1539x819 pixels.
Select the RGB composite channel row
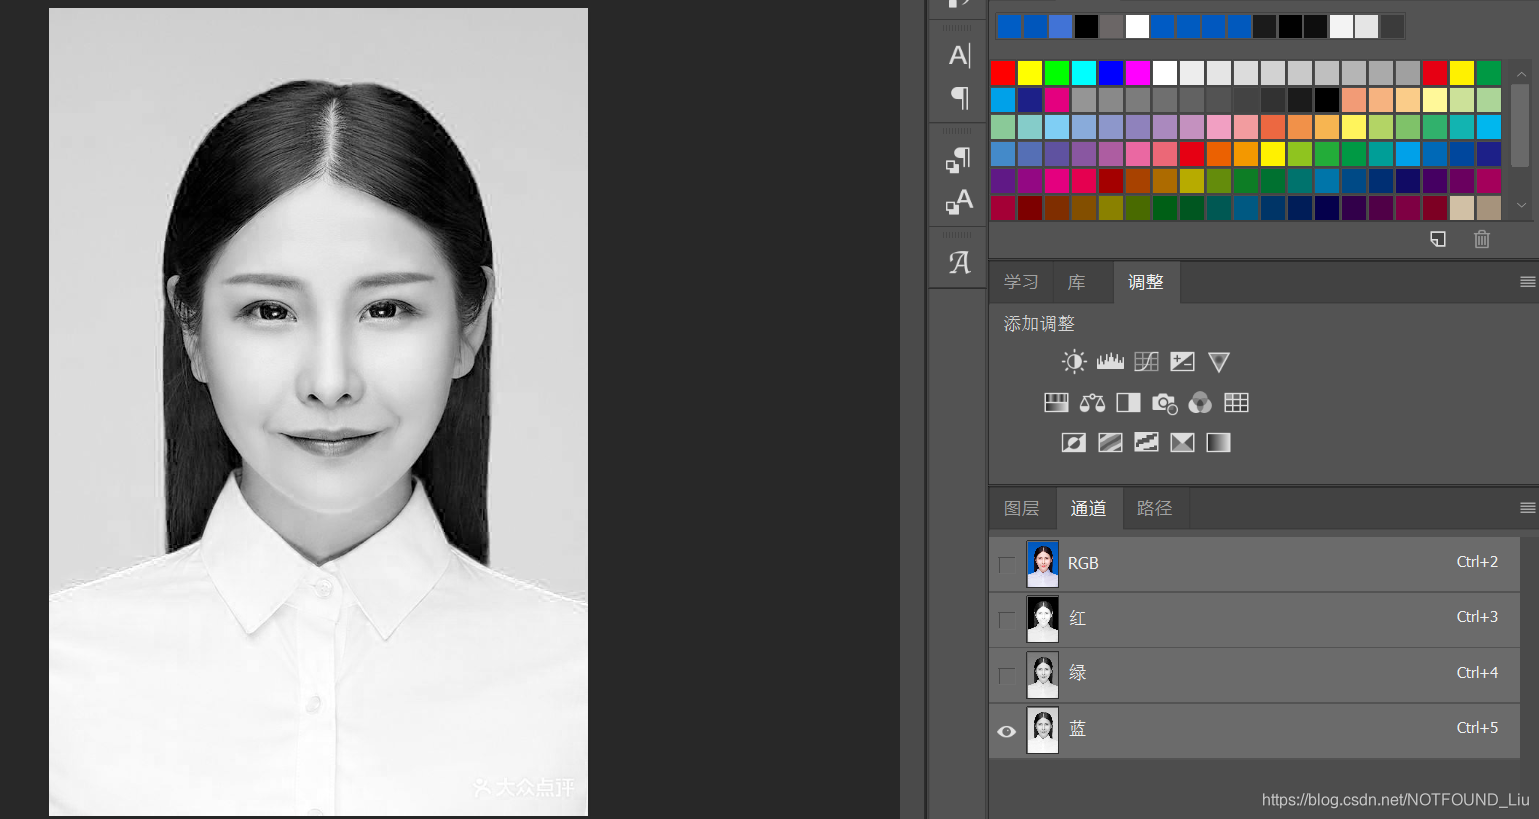pyautogui.click(x=1254, y=564)
